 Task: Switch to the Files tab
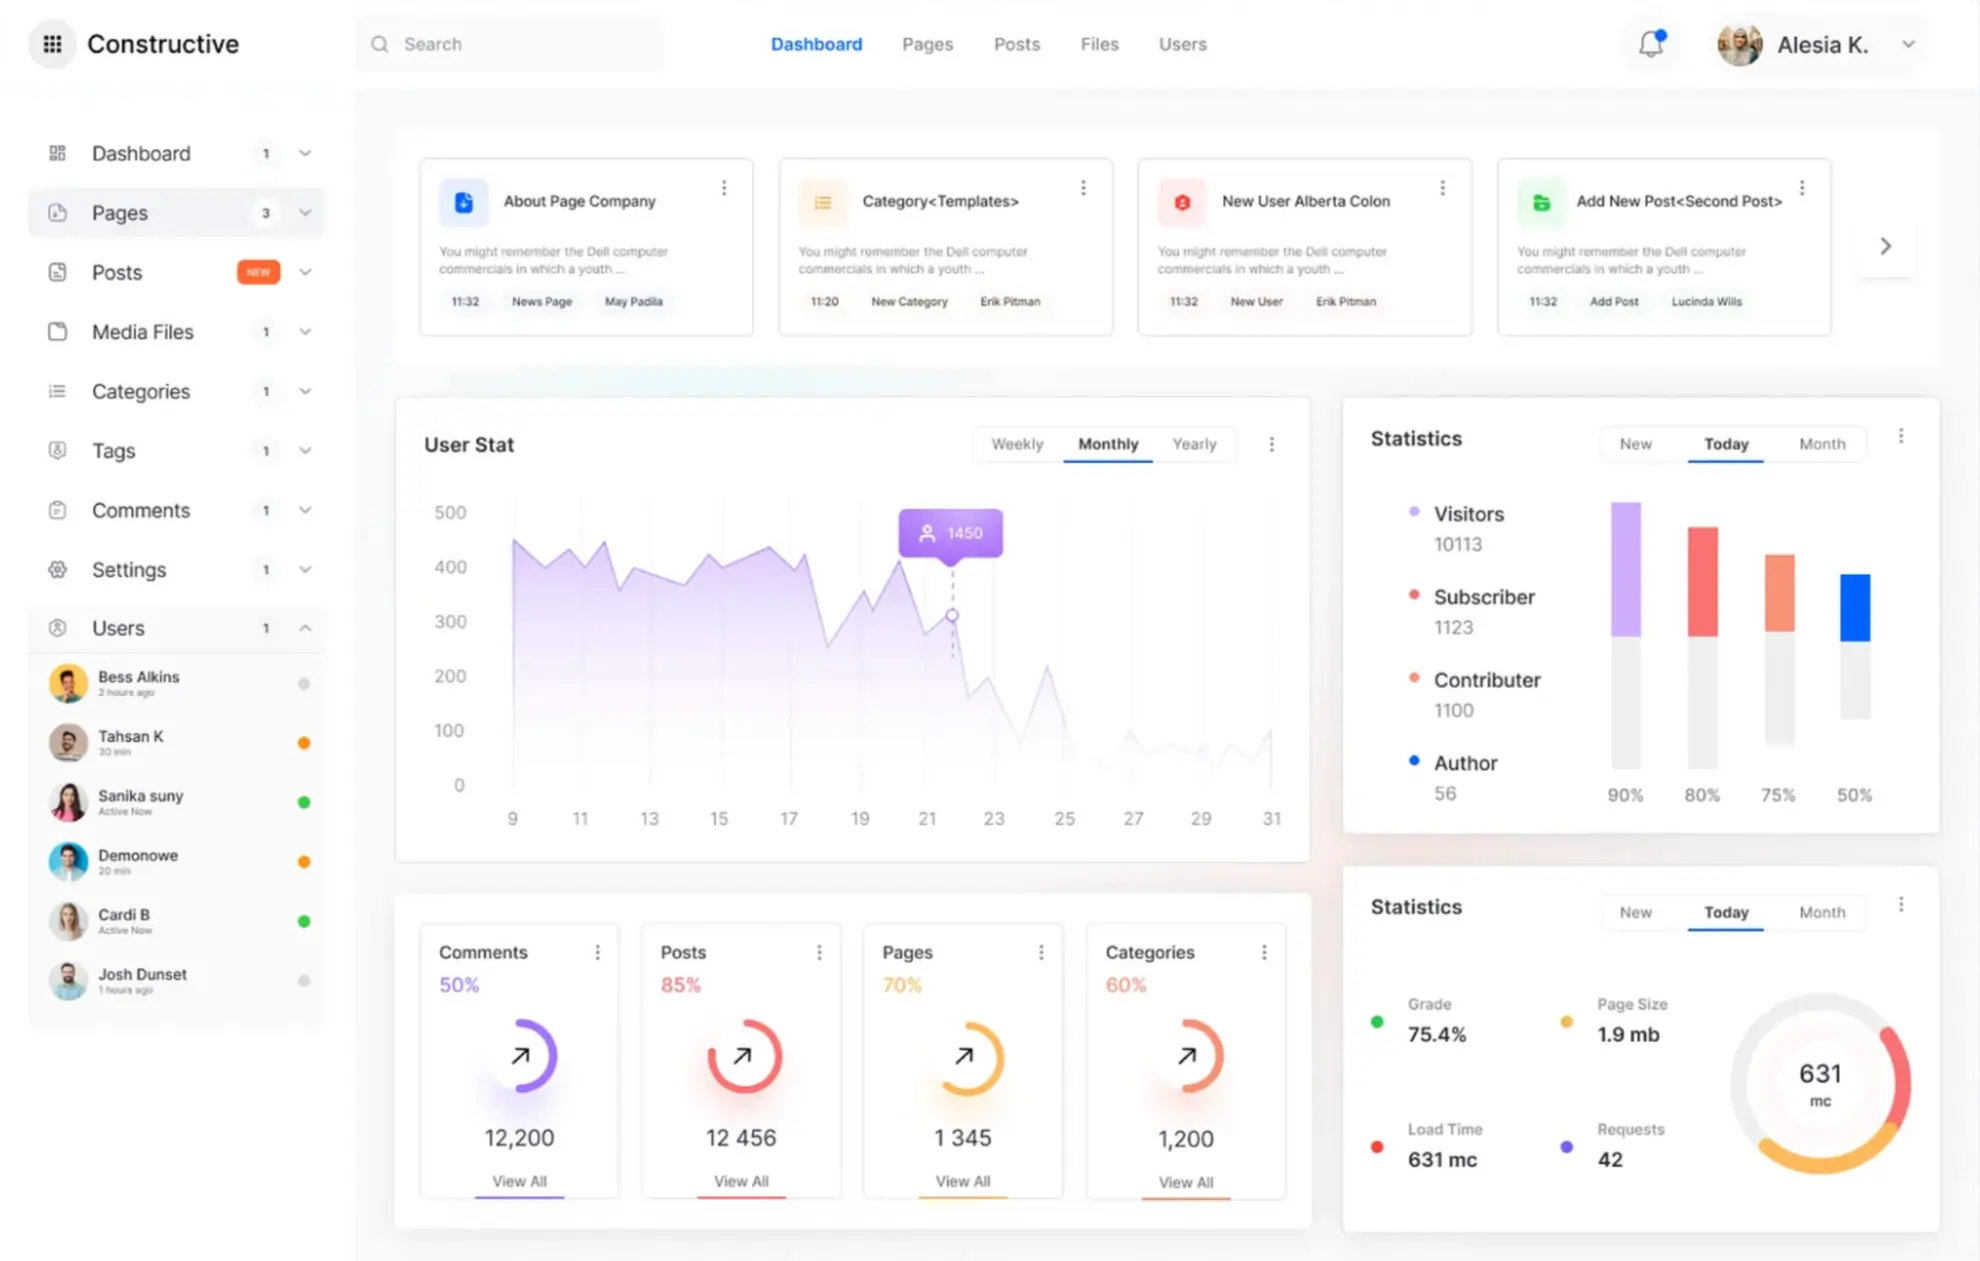click(1099, 44)
